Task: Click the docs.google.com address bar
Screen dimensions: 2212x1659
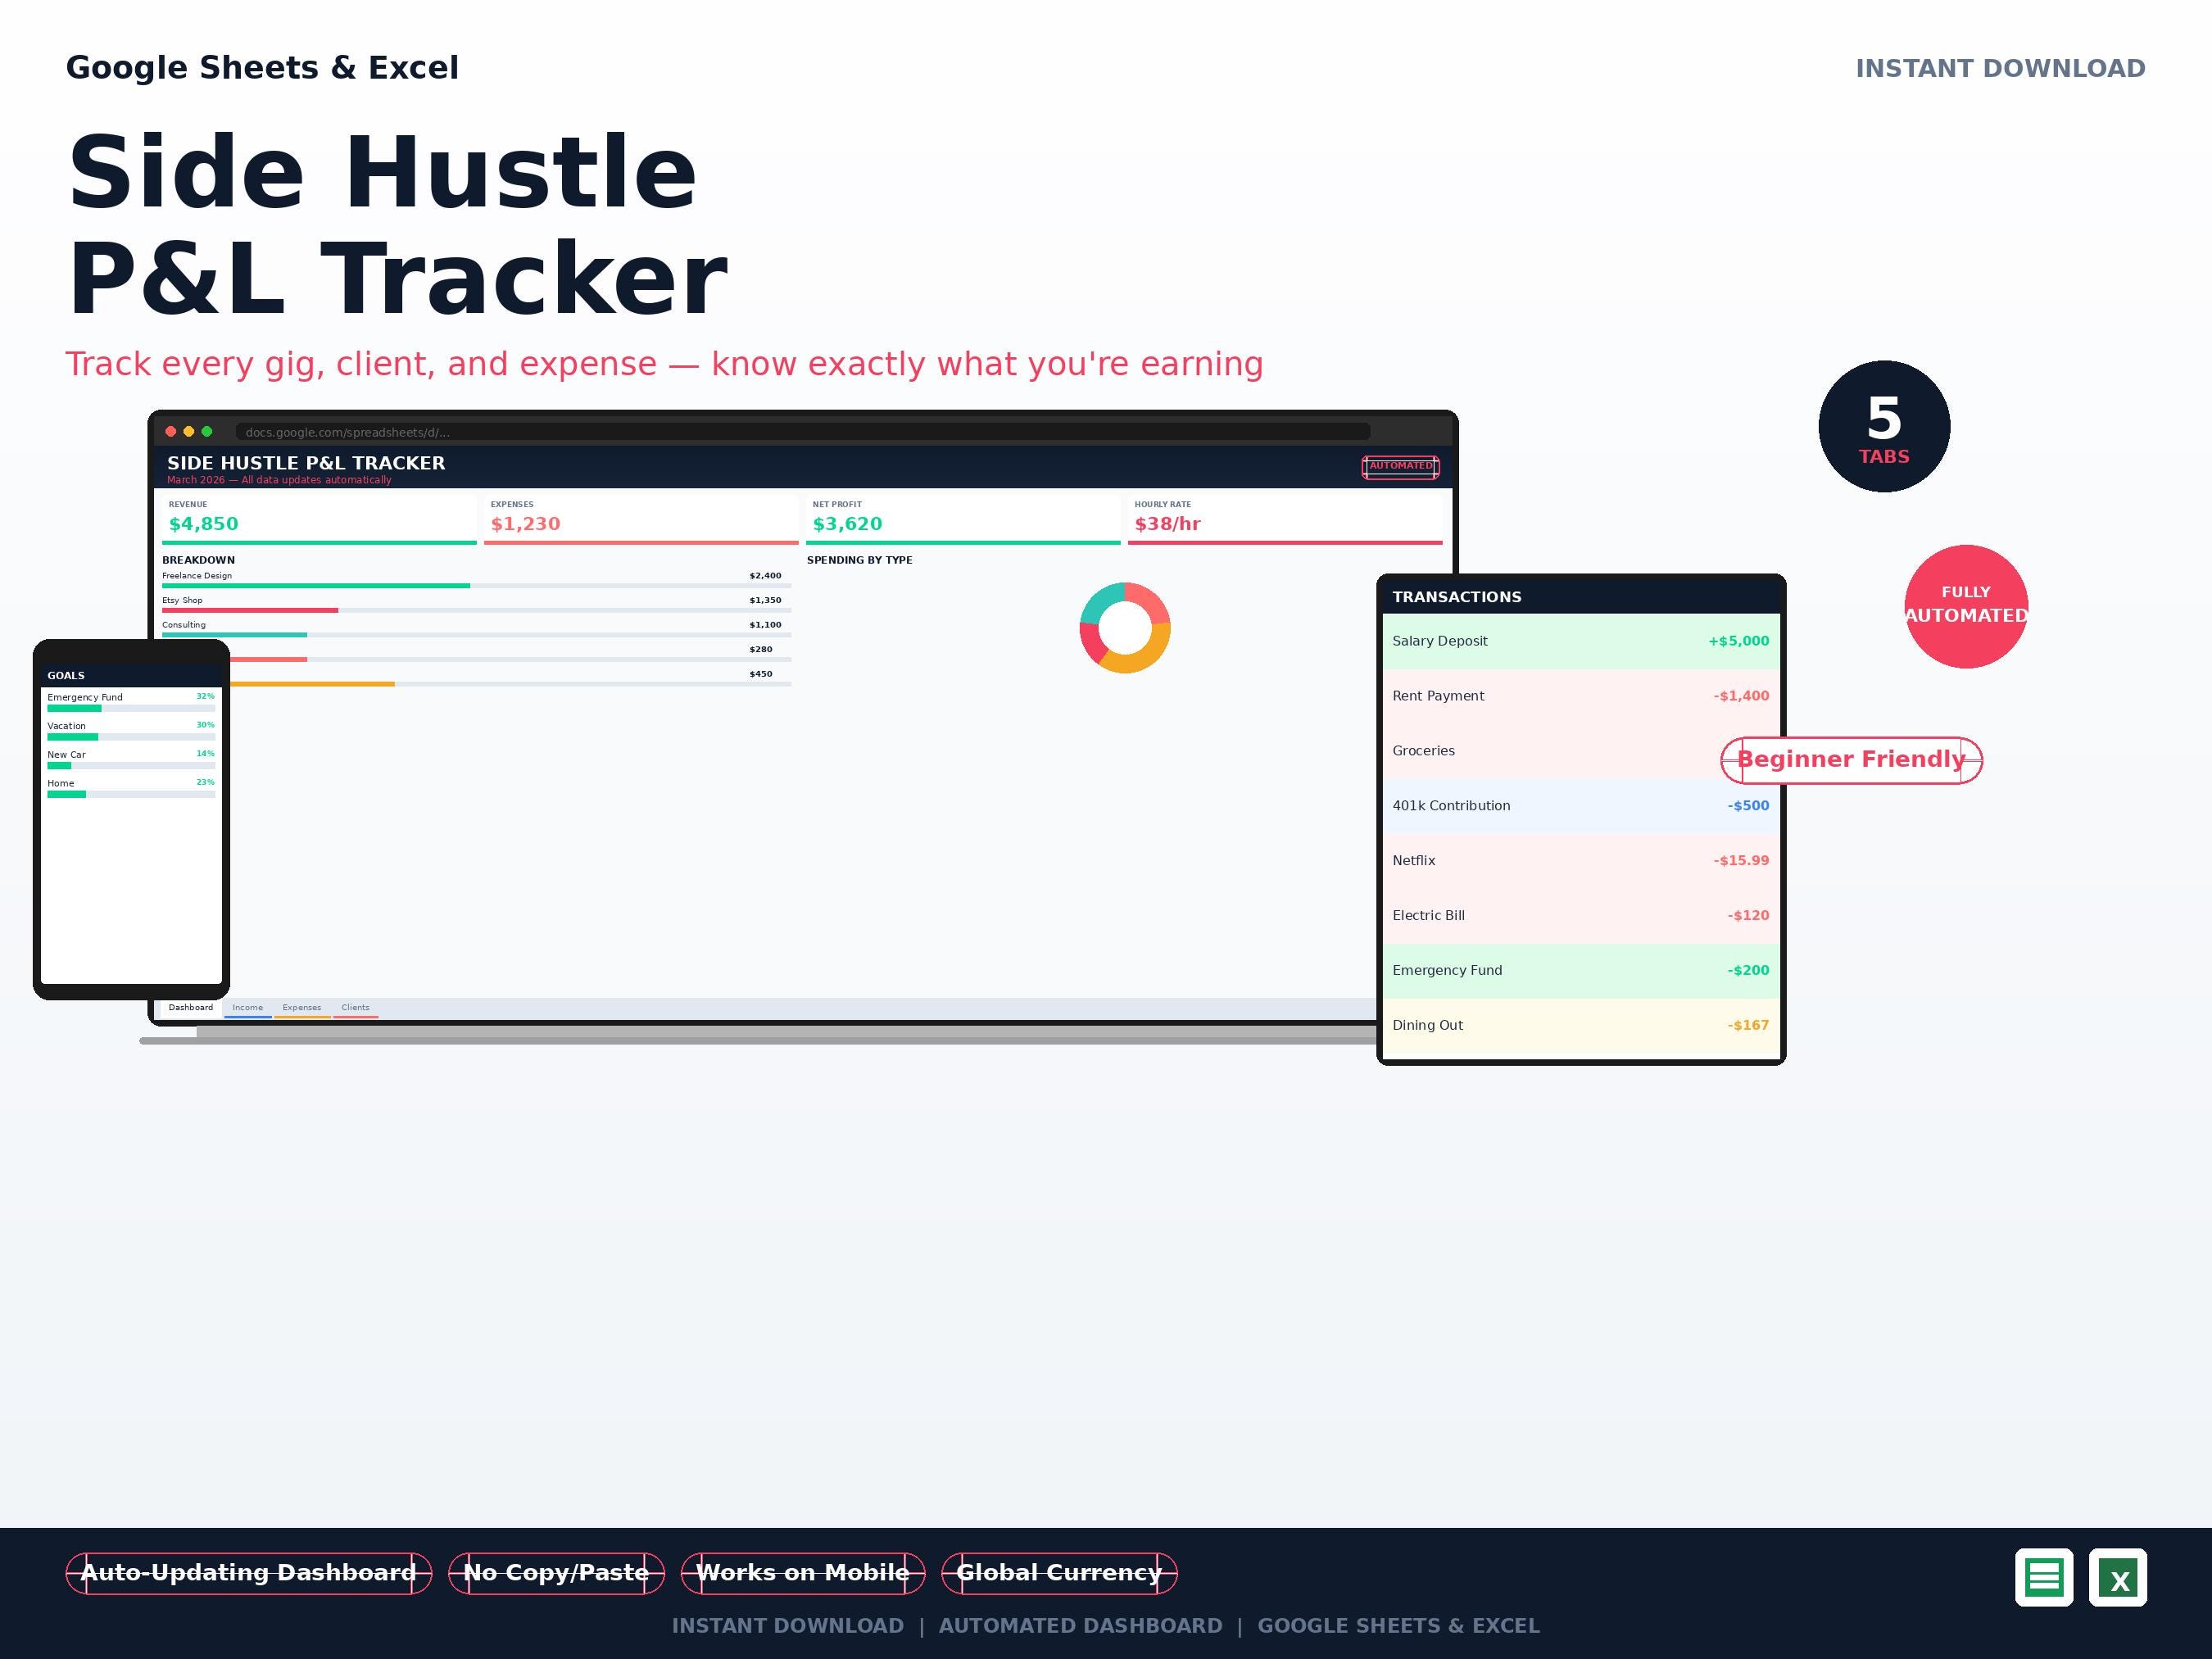Action: pos(803,432)
